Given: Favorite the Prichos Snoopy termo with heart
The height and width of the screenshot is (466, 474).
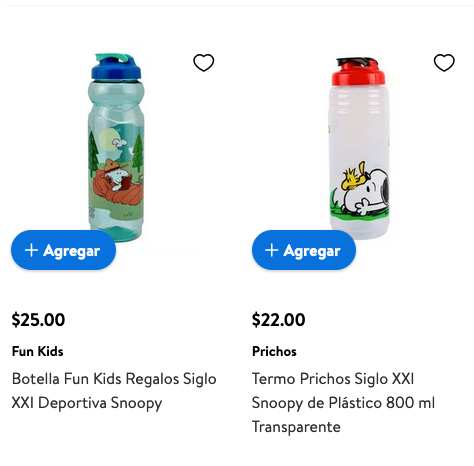Looking at the screenshot, I should 444,63.
